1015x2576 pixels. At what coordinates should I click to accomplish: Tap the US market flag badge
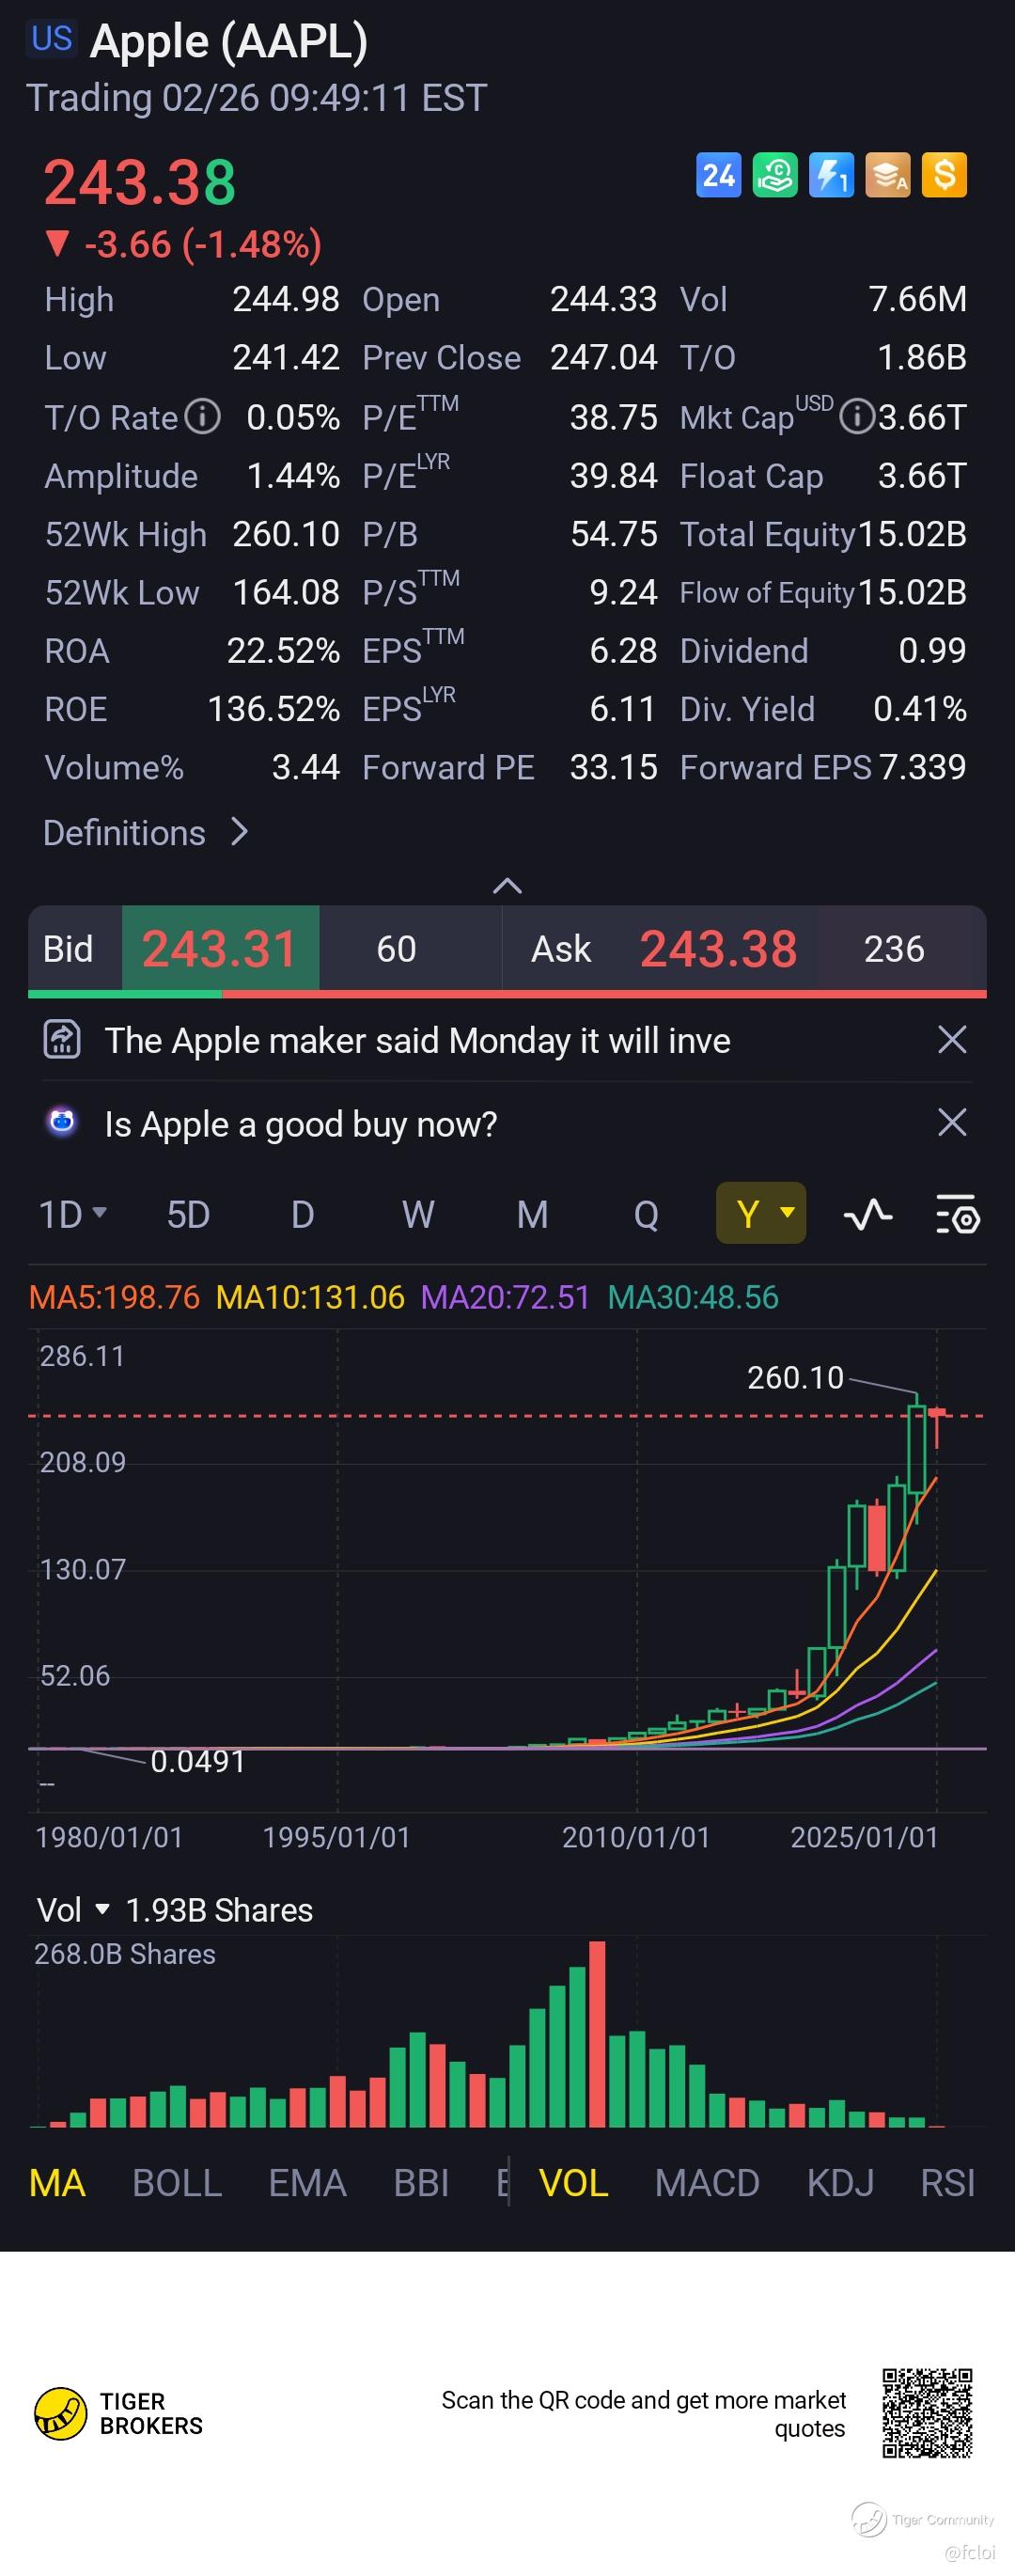52,39
